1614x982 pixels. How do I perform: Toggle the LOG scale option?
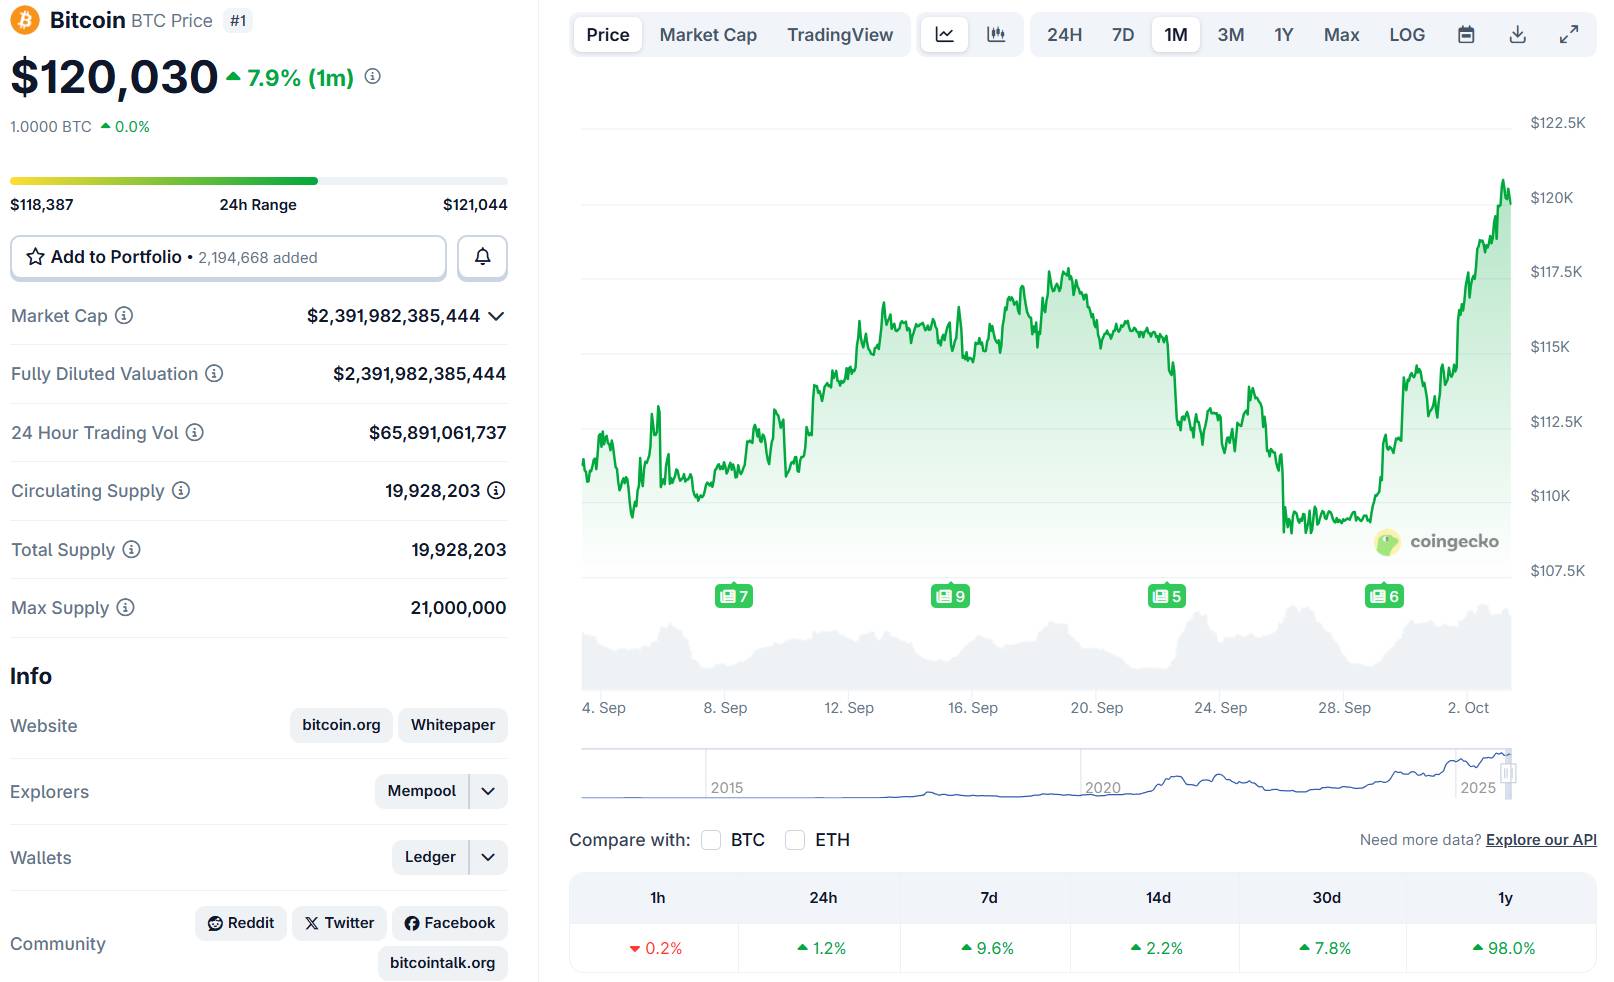point(1406,35)
